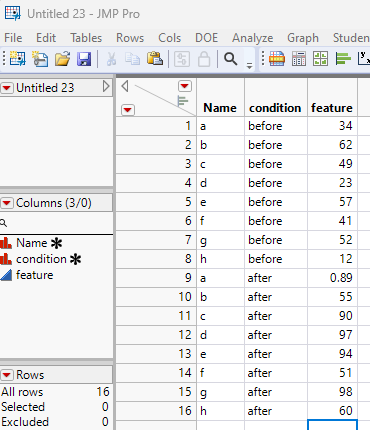Click the Distribution analysis toolbar icon
Screen dimensions: 370x430
(x=277, y=59)
